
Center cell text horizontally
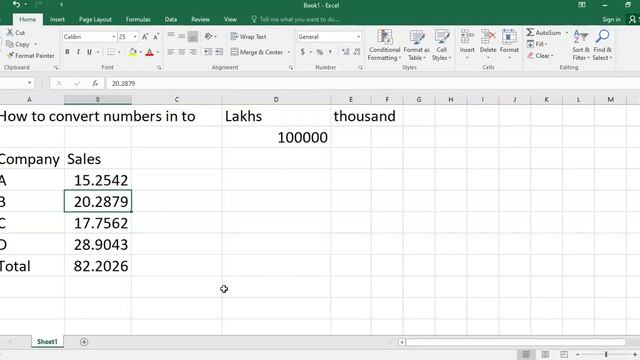point(182,52)
